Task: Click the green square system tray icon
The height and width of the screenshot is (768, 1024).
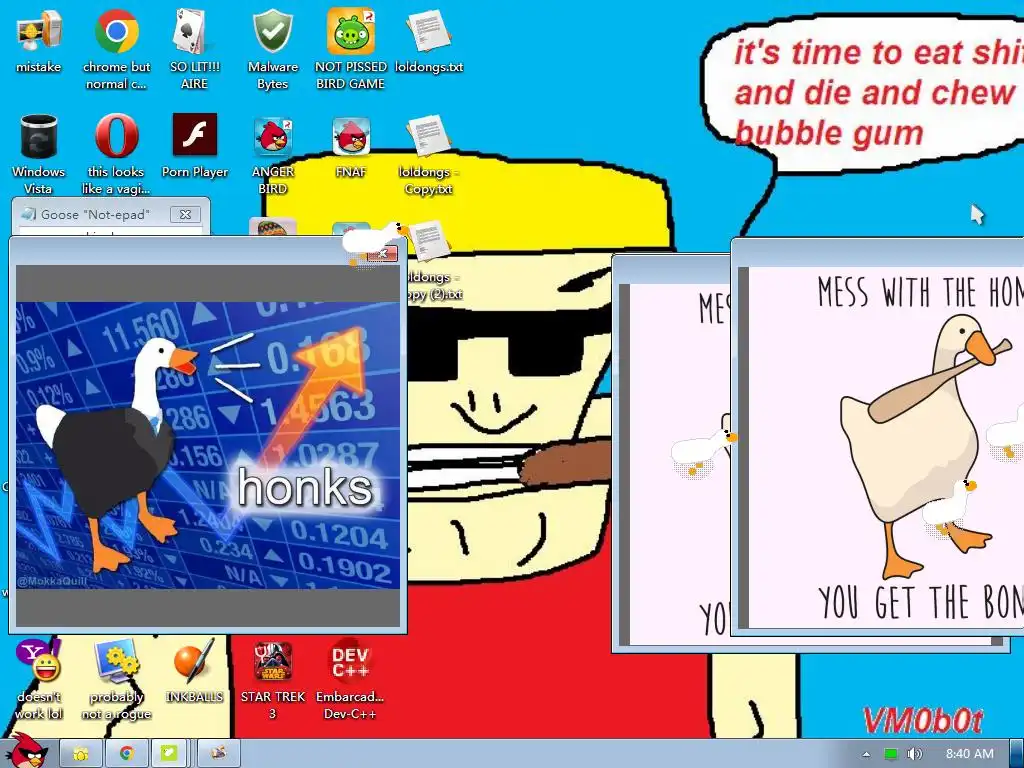Action: pyautogui.click(x=891, y=754)
